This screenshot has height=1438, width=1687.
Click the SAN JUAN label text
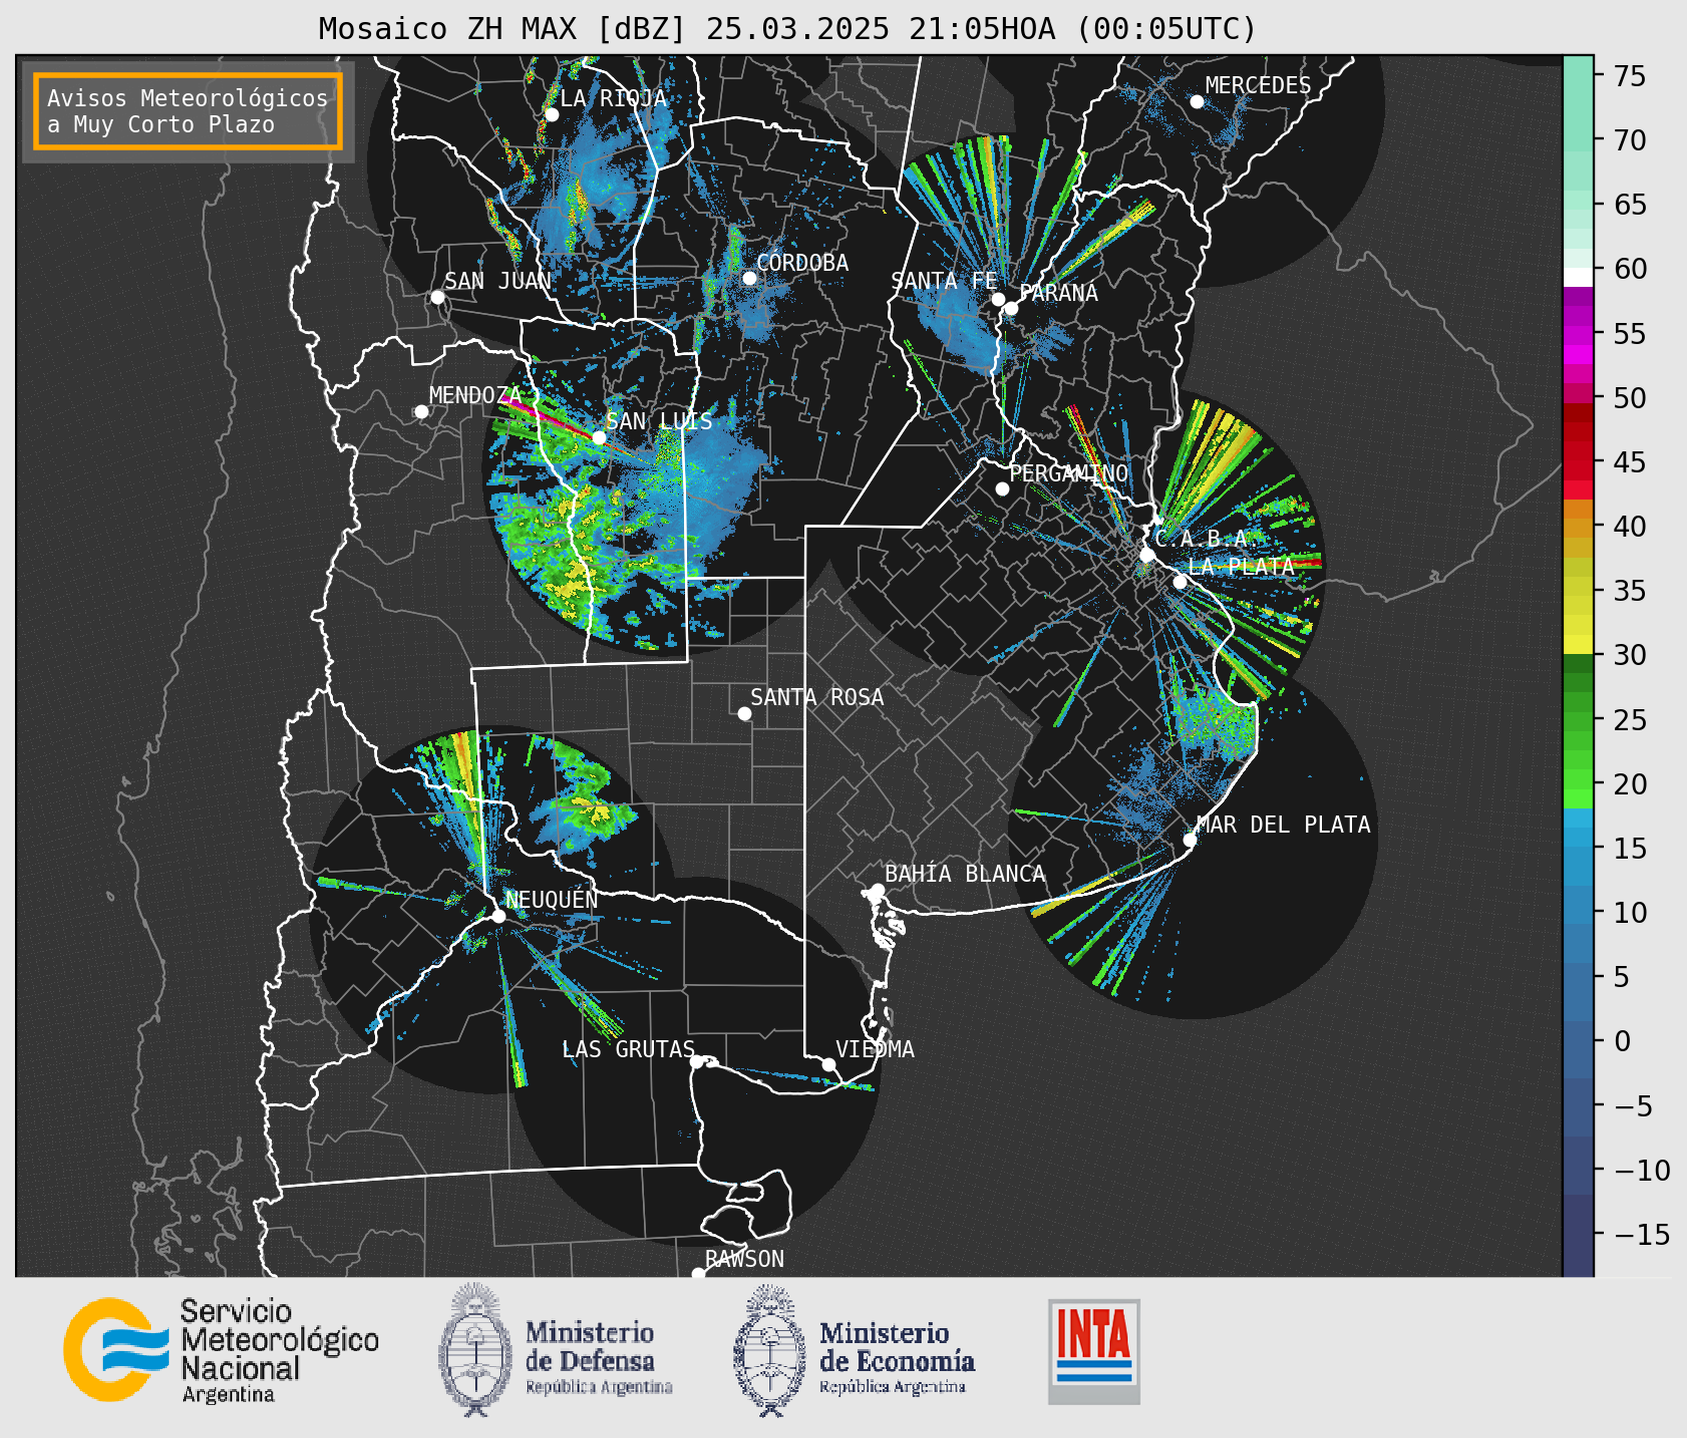[498, 281]
